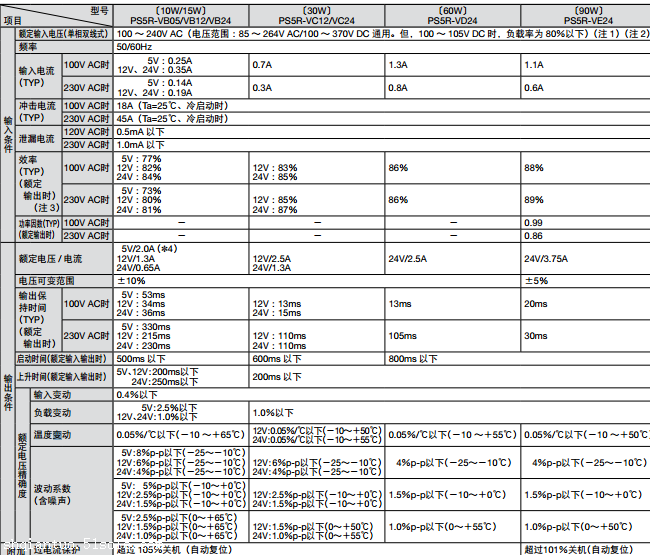The height and width of the screenshot is (555, 650).
Task: Select the 上升时间 row label
Action: (64, 377)
